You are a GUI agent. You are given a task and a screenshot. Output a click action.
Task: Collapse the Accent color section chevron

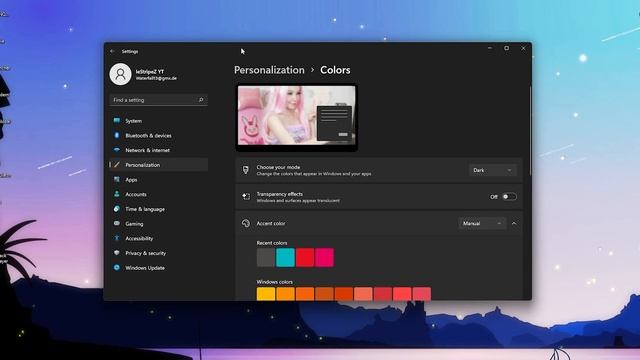(514, 223)
